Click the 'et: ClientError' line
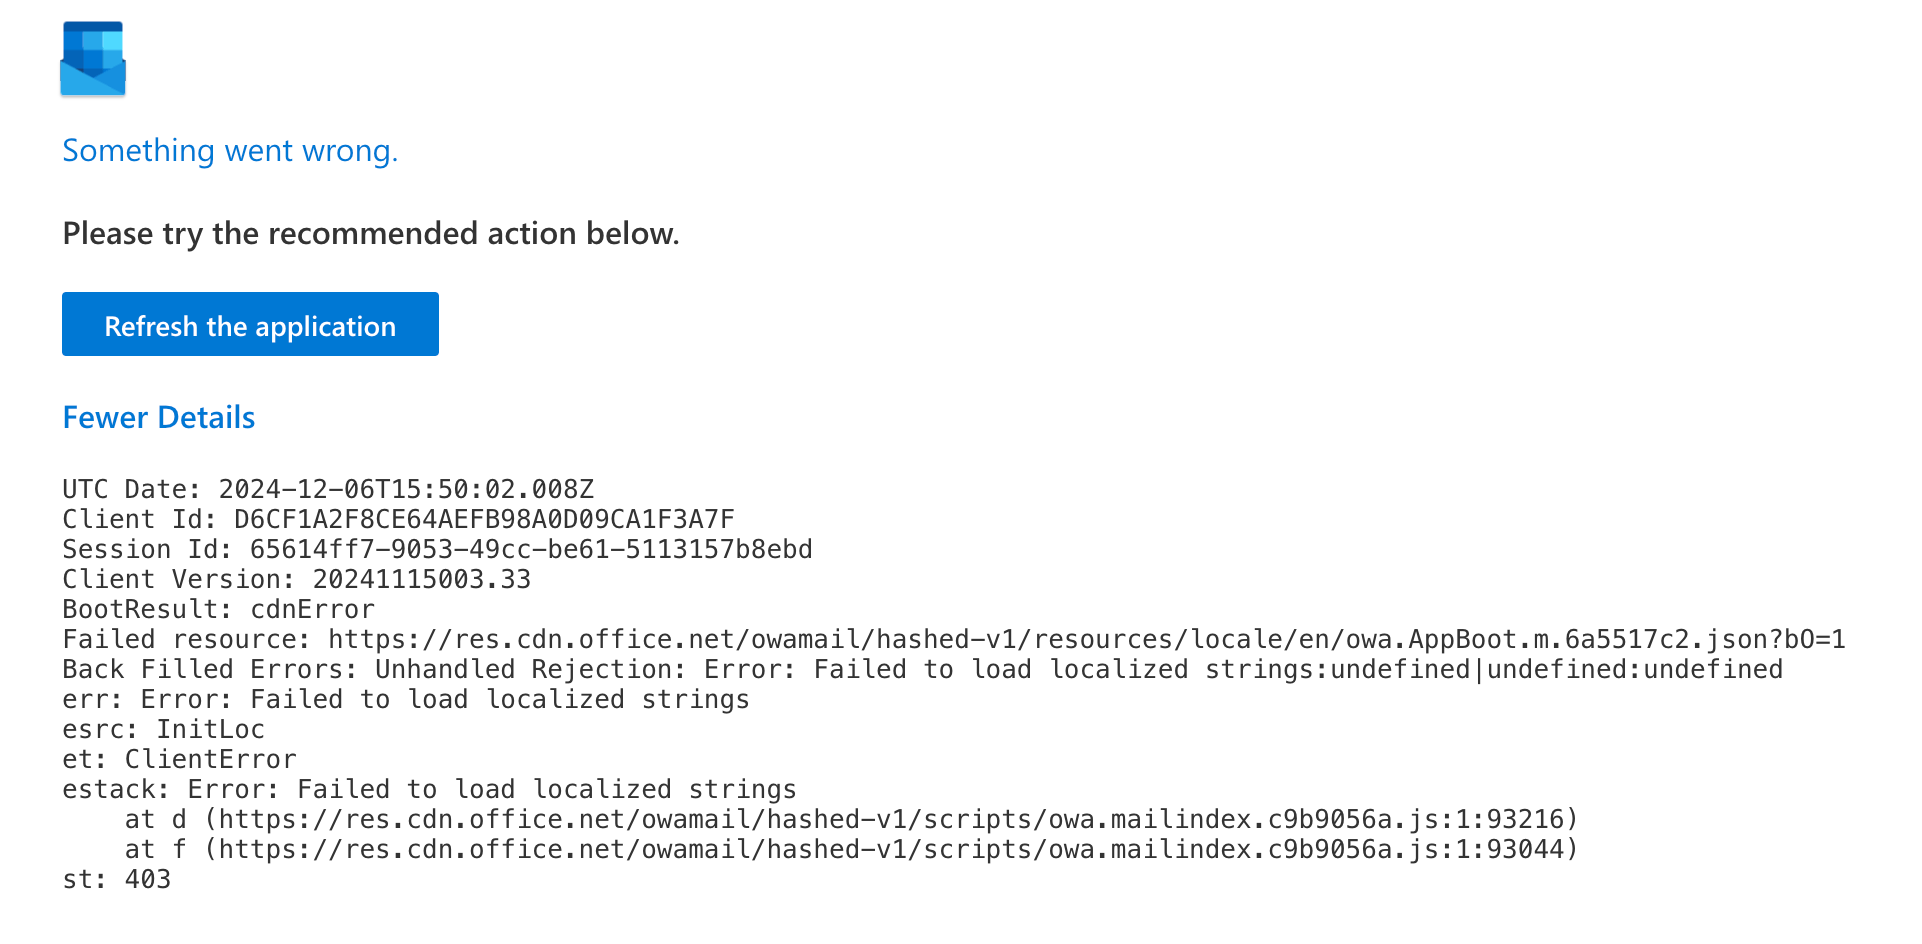The height and width of the screenshot is (944, 1922). click(x=179, y=759)
